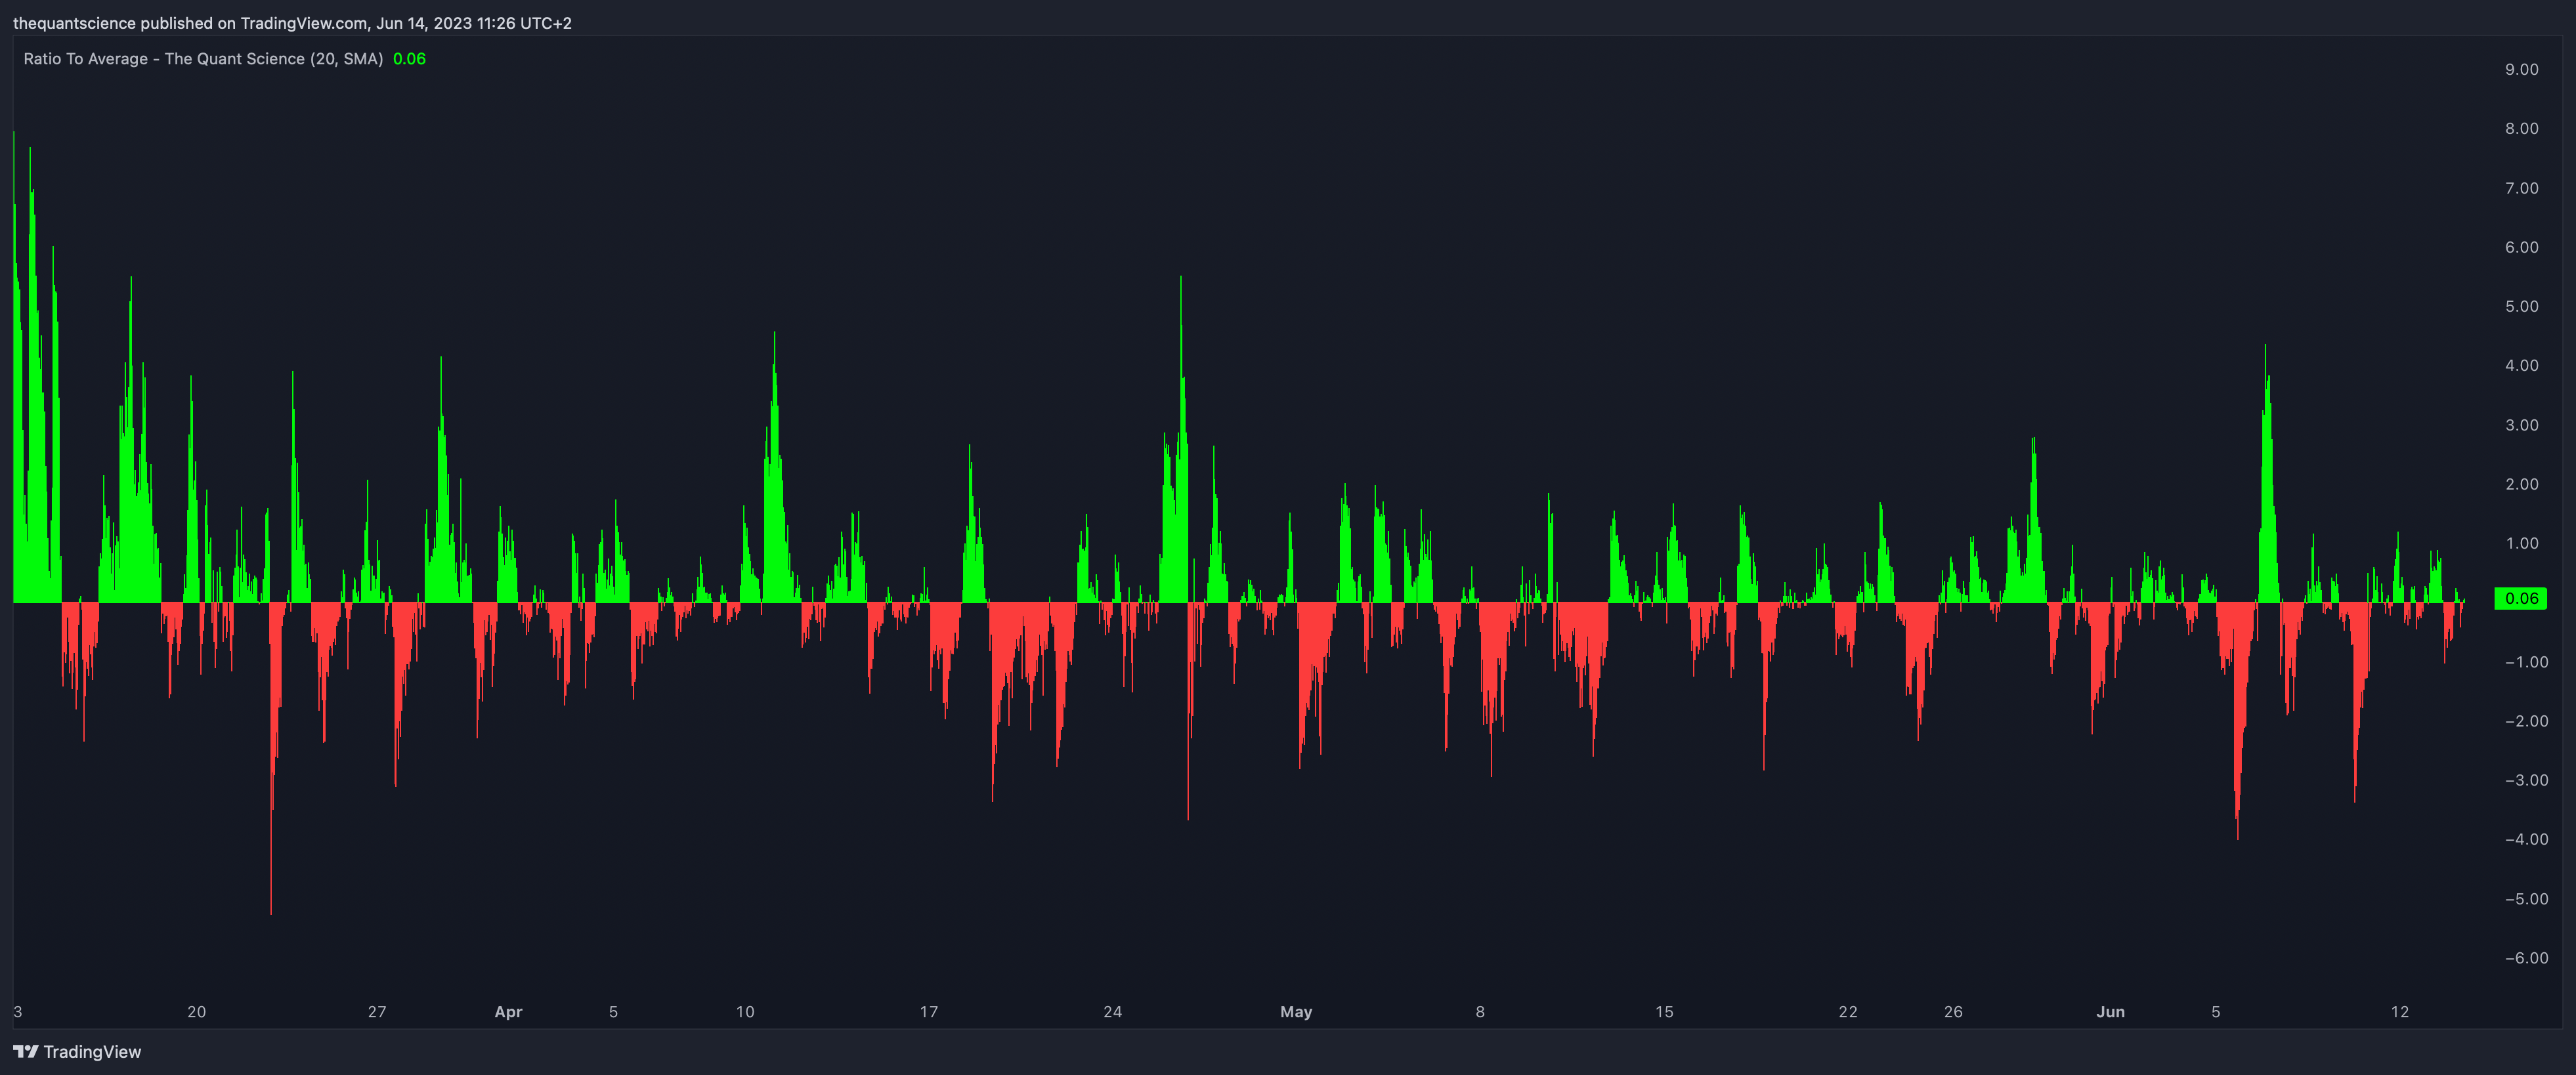Click the 4.00 label on value axis
2576x1075 pixels.
(x=2521, y=365)
